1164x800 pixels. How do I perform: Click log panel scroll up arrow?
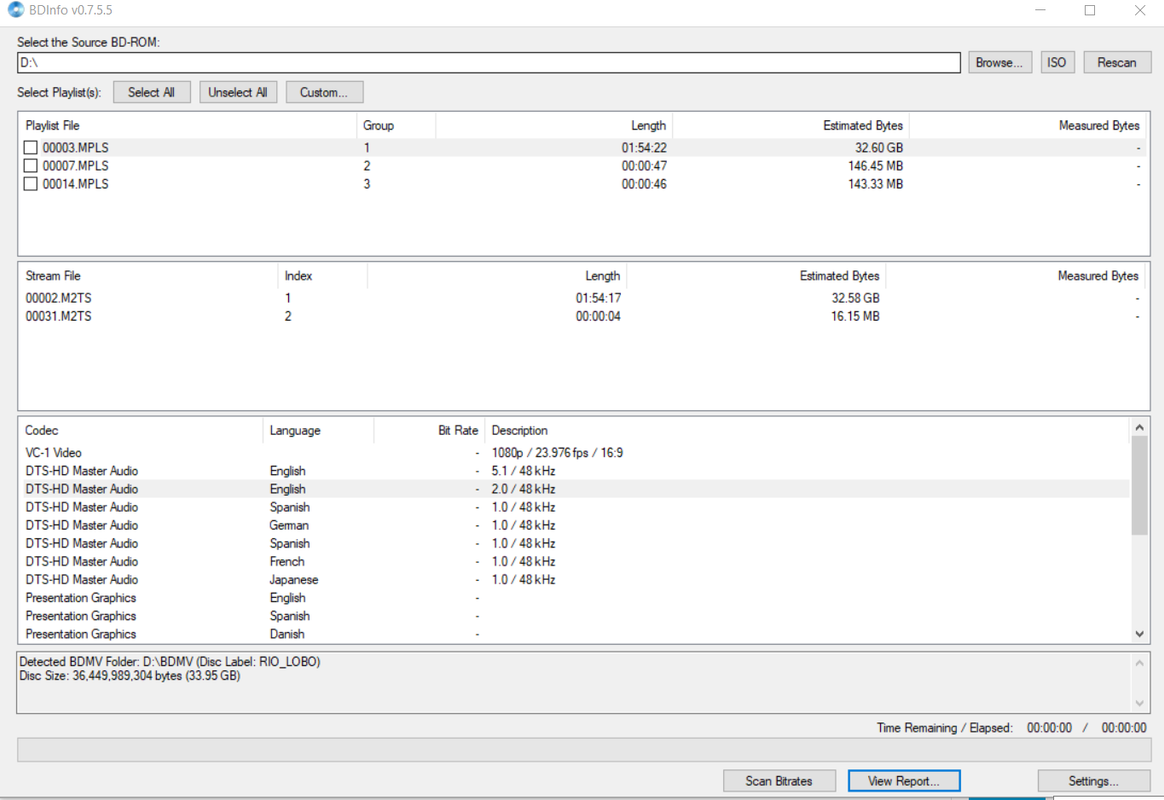(x=1140, y=662)
